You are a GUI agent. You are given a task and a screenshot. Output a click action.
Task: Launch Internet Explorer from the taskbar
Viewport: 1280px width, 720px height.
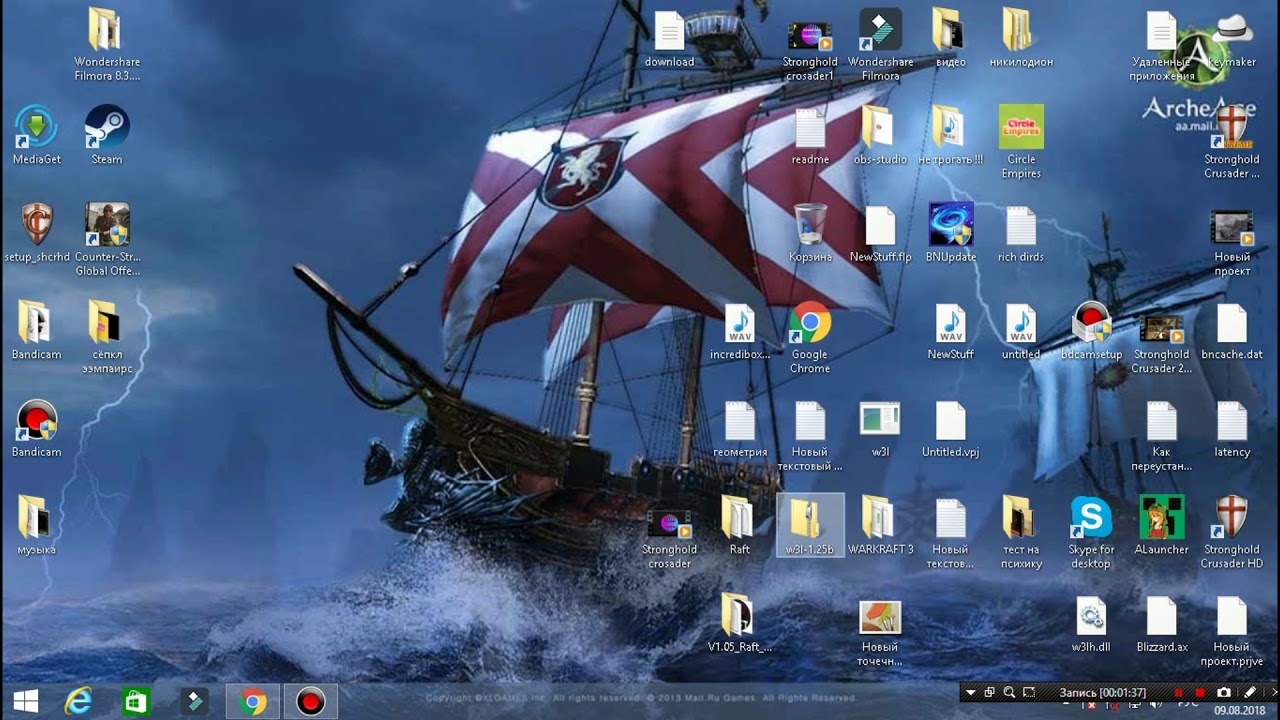tap(79, 702)
